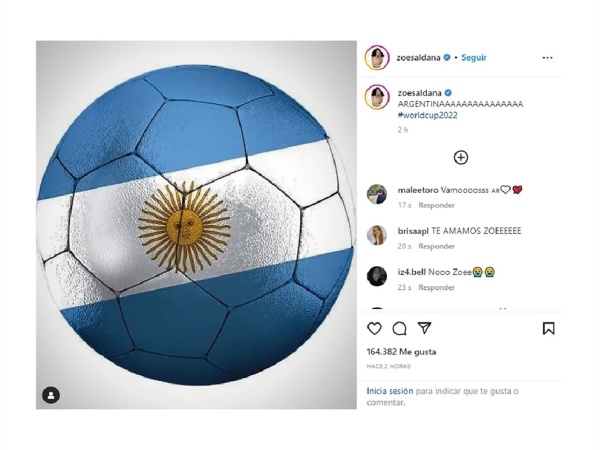This screenshot has width=600, height=450.
Task: Reply to brisaapl's comment
Action: tap(436, 246)
